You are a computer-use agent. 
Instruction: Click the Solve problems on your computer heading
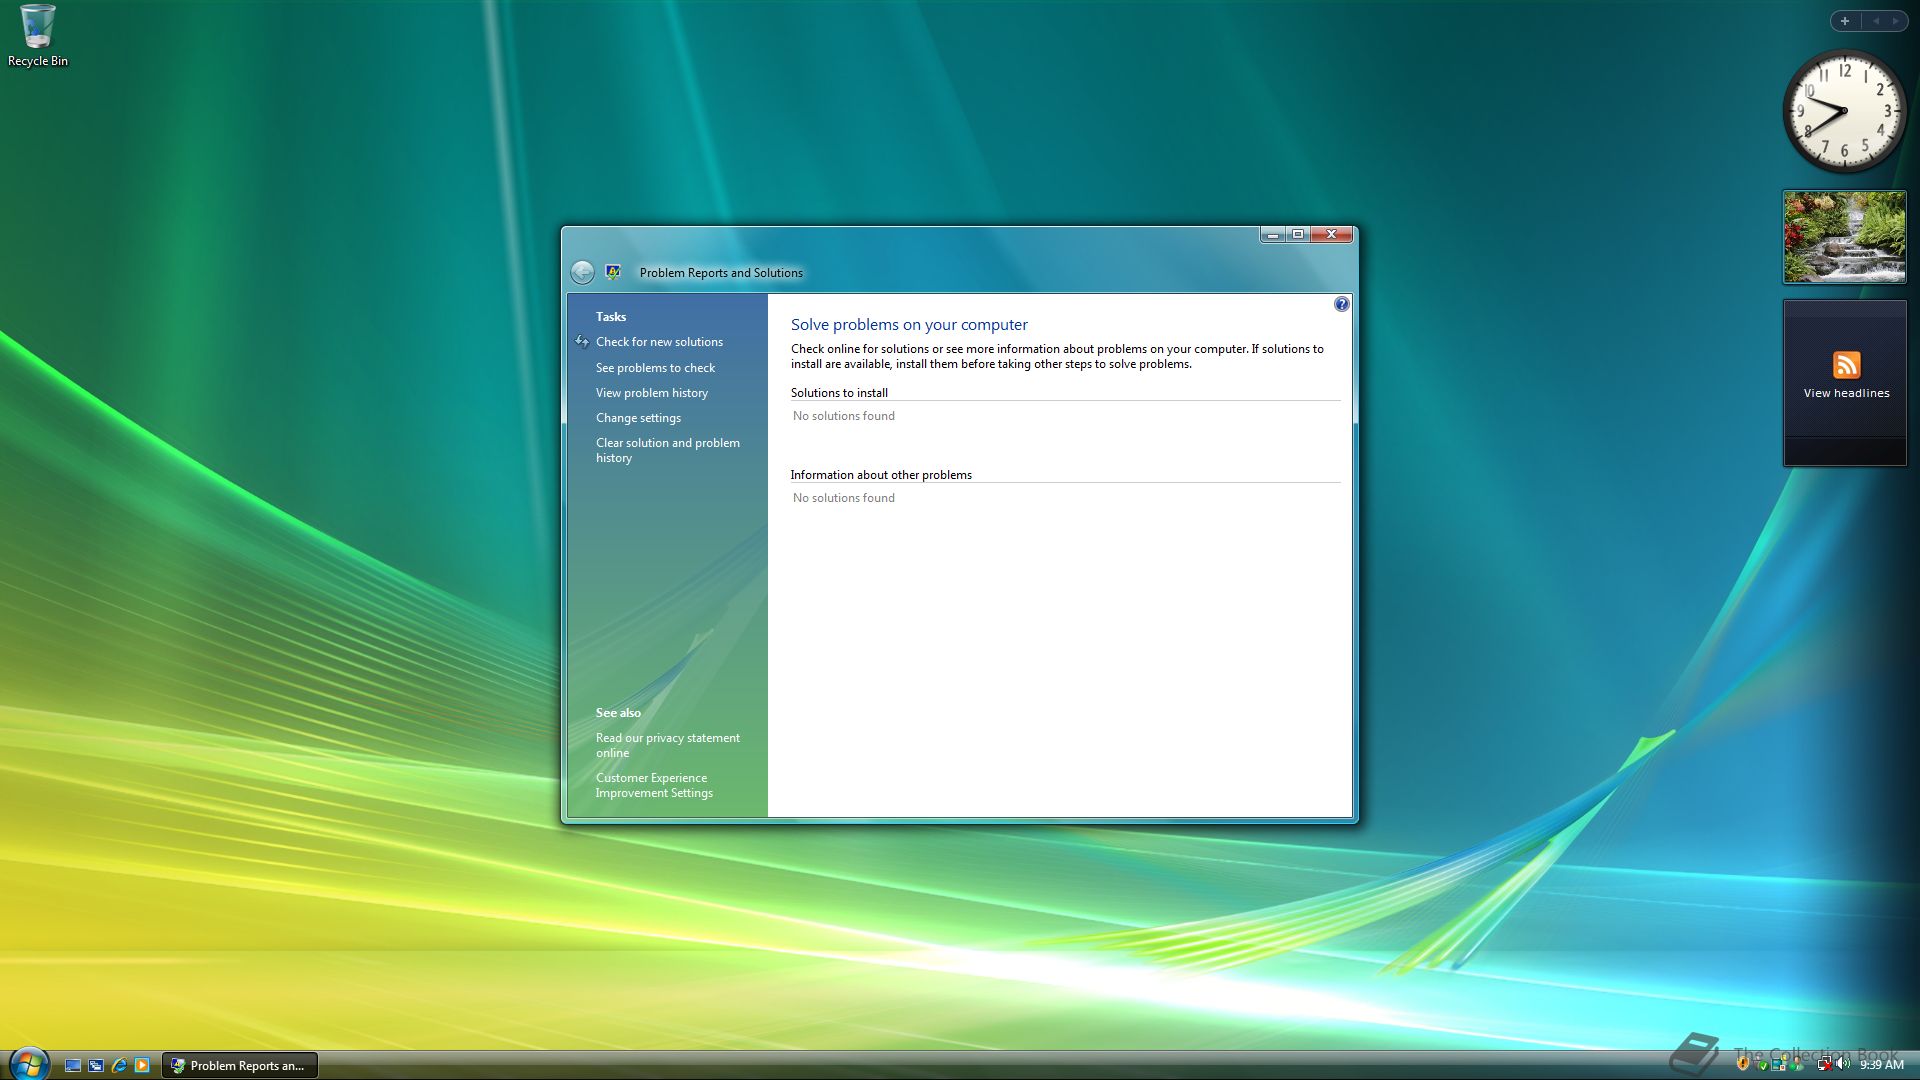click(909, 325)
